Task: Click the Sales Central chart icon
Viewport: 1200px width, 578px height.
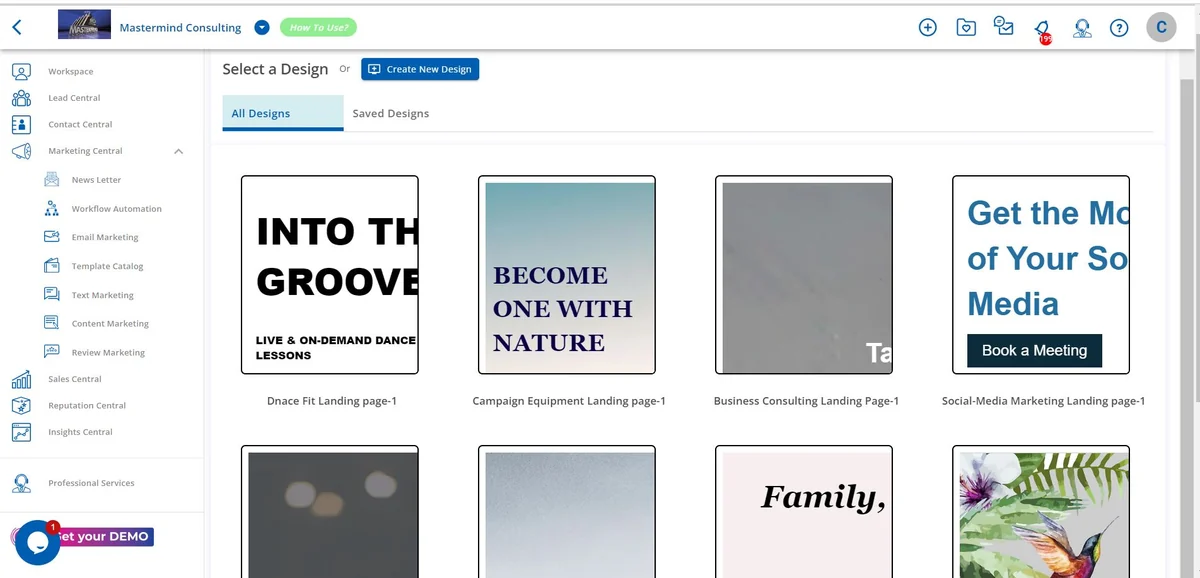Action: click(21, 379)
